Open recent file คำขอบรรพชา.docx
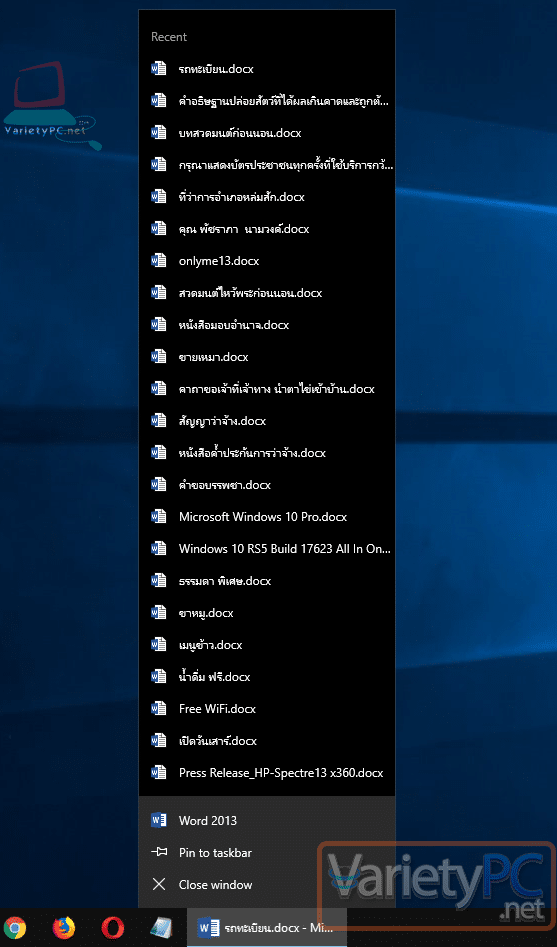This screenshot has width=557, height=947. pyautogui.click(x=267, y=484)
